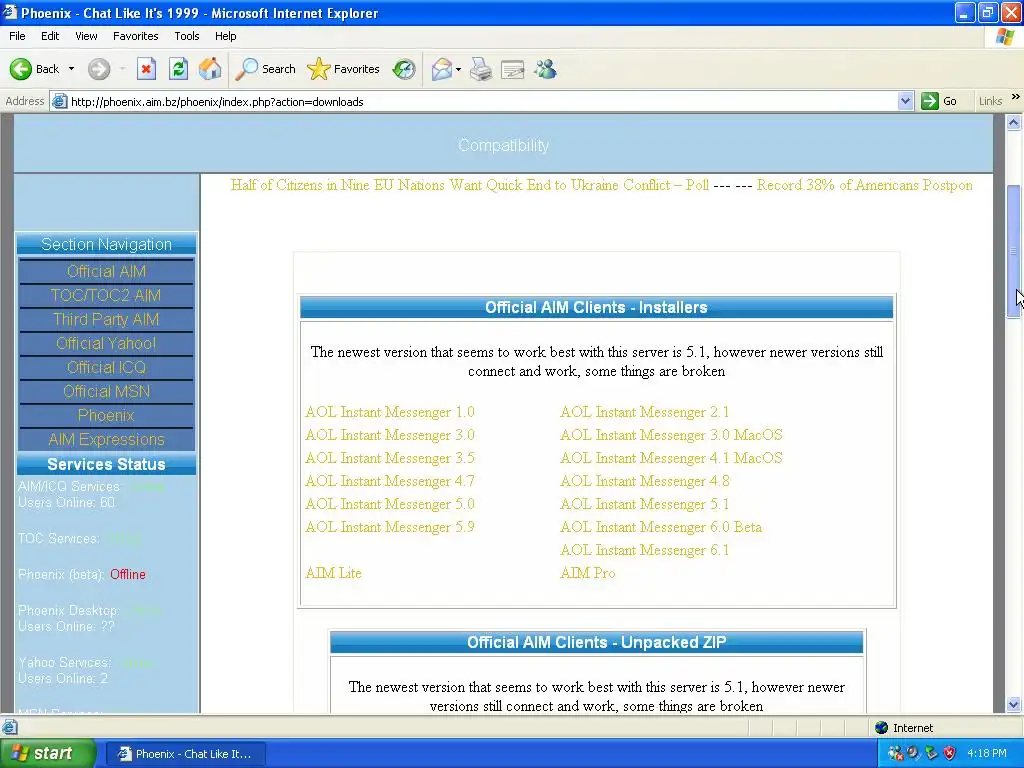Screen dimensions: 1024x768
Task: Open the AIM Expressions navigation link
Action: tap(106, 440)
